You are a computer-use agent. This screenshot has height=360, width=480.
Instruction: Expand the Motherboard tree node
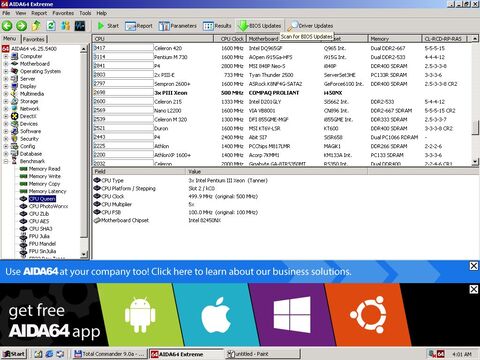tap(6, 64)
